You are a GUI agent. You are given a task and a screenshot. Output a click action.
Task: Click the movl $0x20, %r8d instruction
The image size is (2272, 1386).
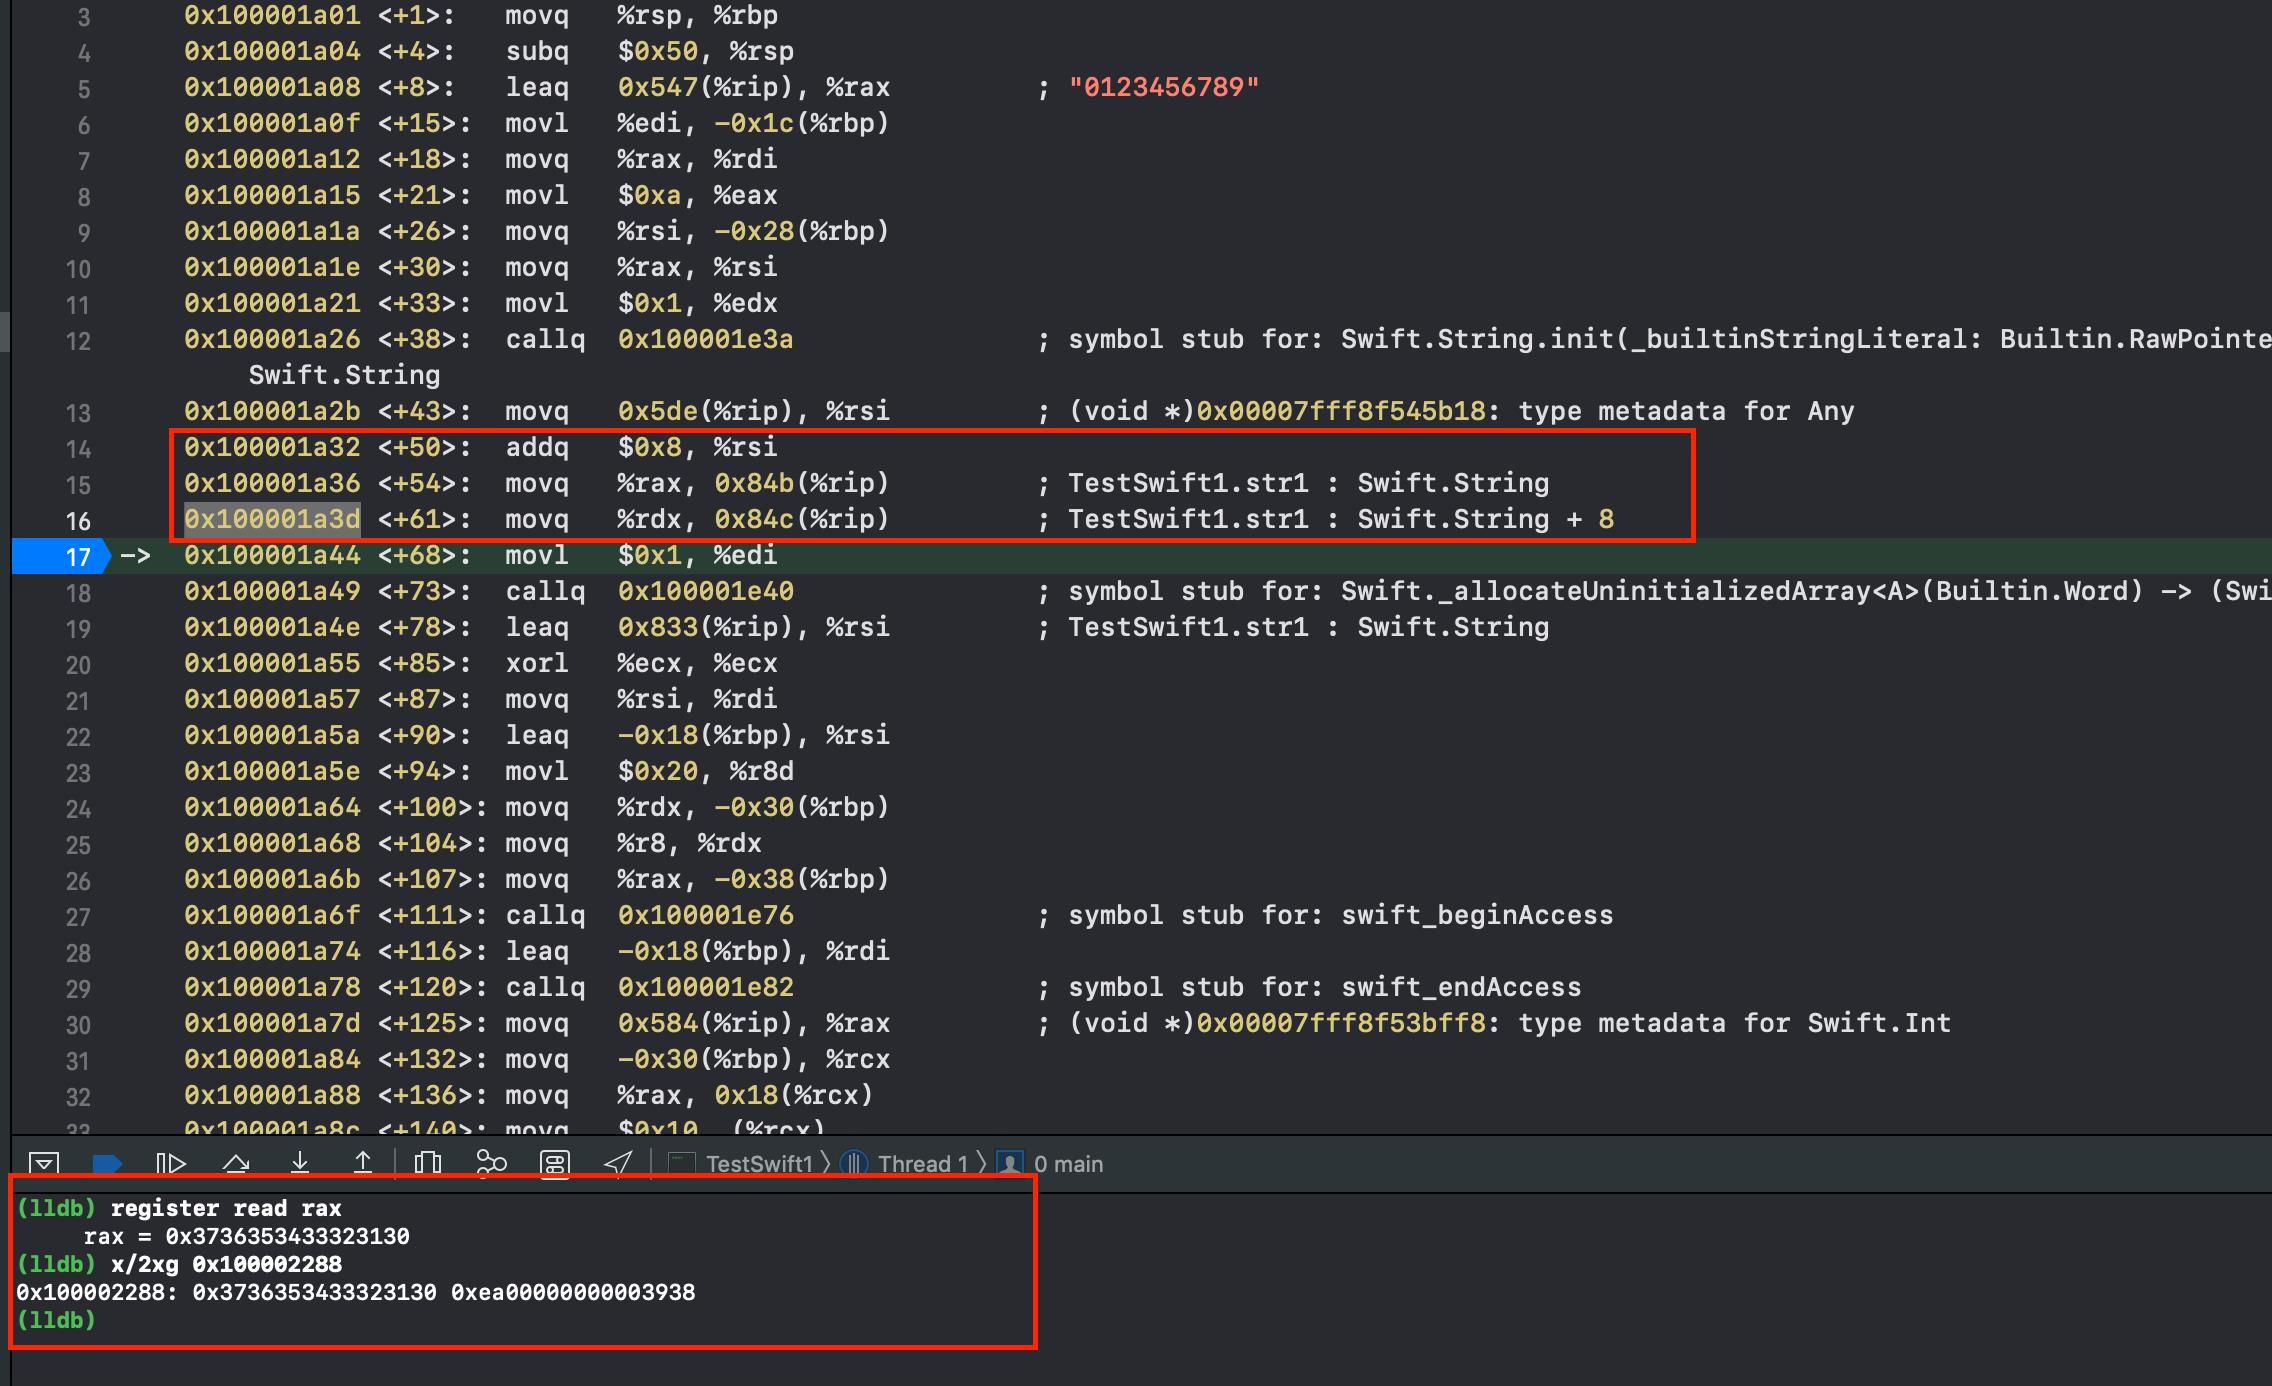[x=649, y=771]
